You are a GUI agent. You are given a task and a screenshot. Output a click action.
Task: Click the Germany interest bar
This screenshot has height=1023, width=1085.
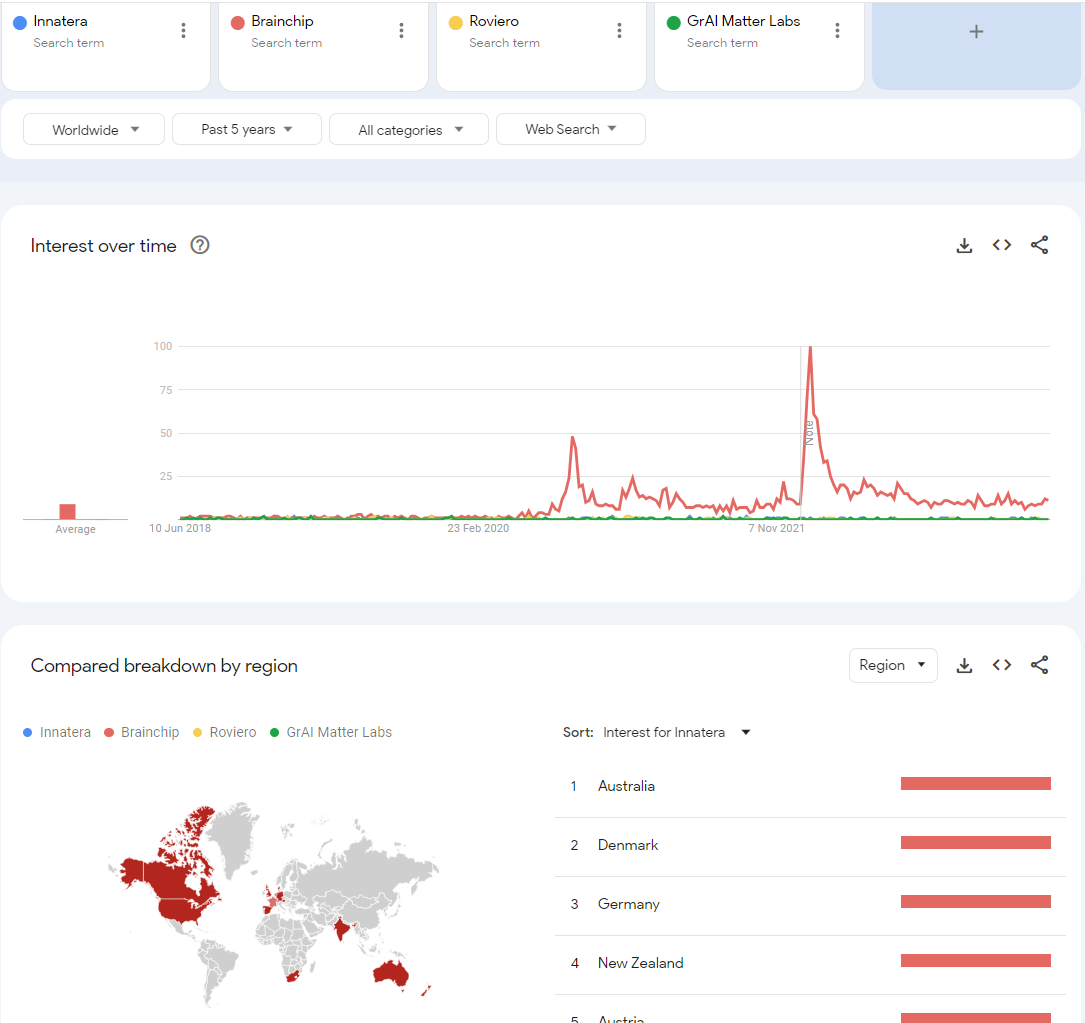coord(976,901)
